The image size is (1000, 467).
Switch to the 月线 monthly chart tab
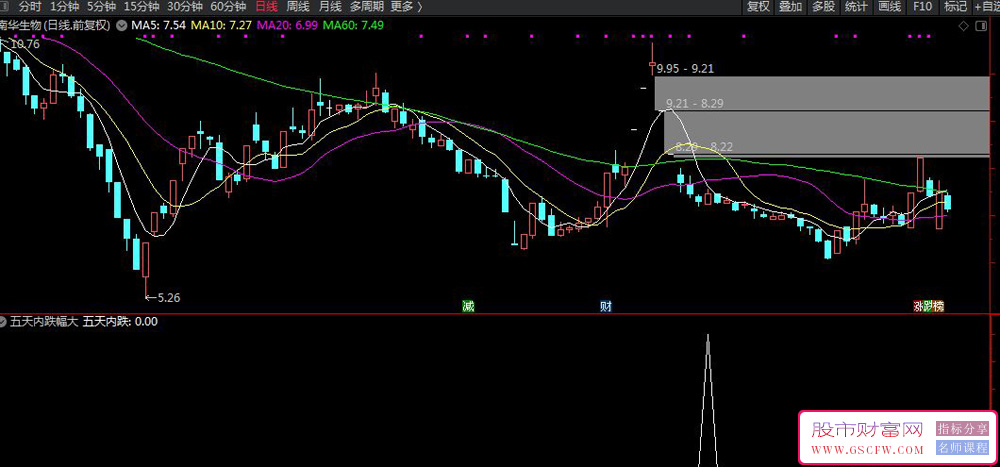point(329,7)
